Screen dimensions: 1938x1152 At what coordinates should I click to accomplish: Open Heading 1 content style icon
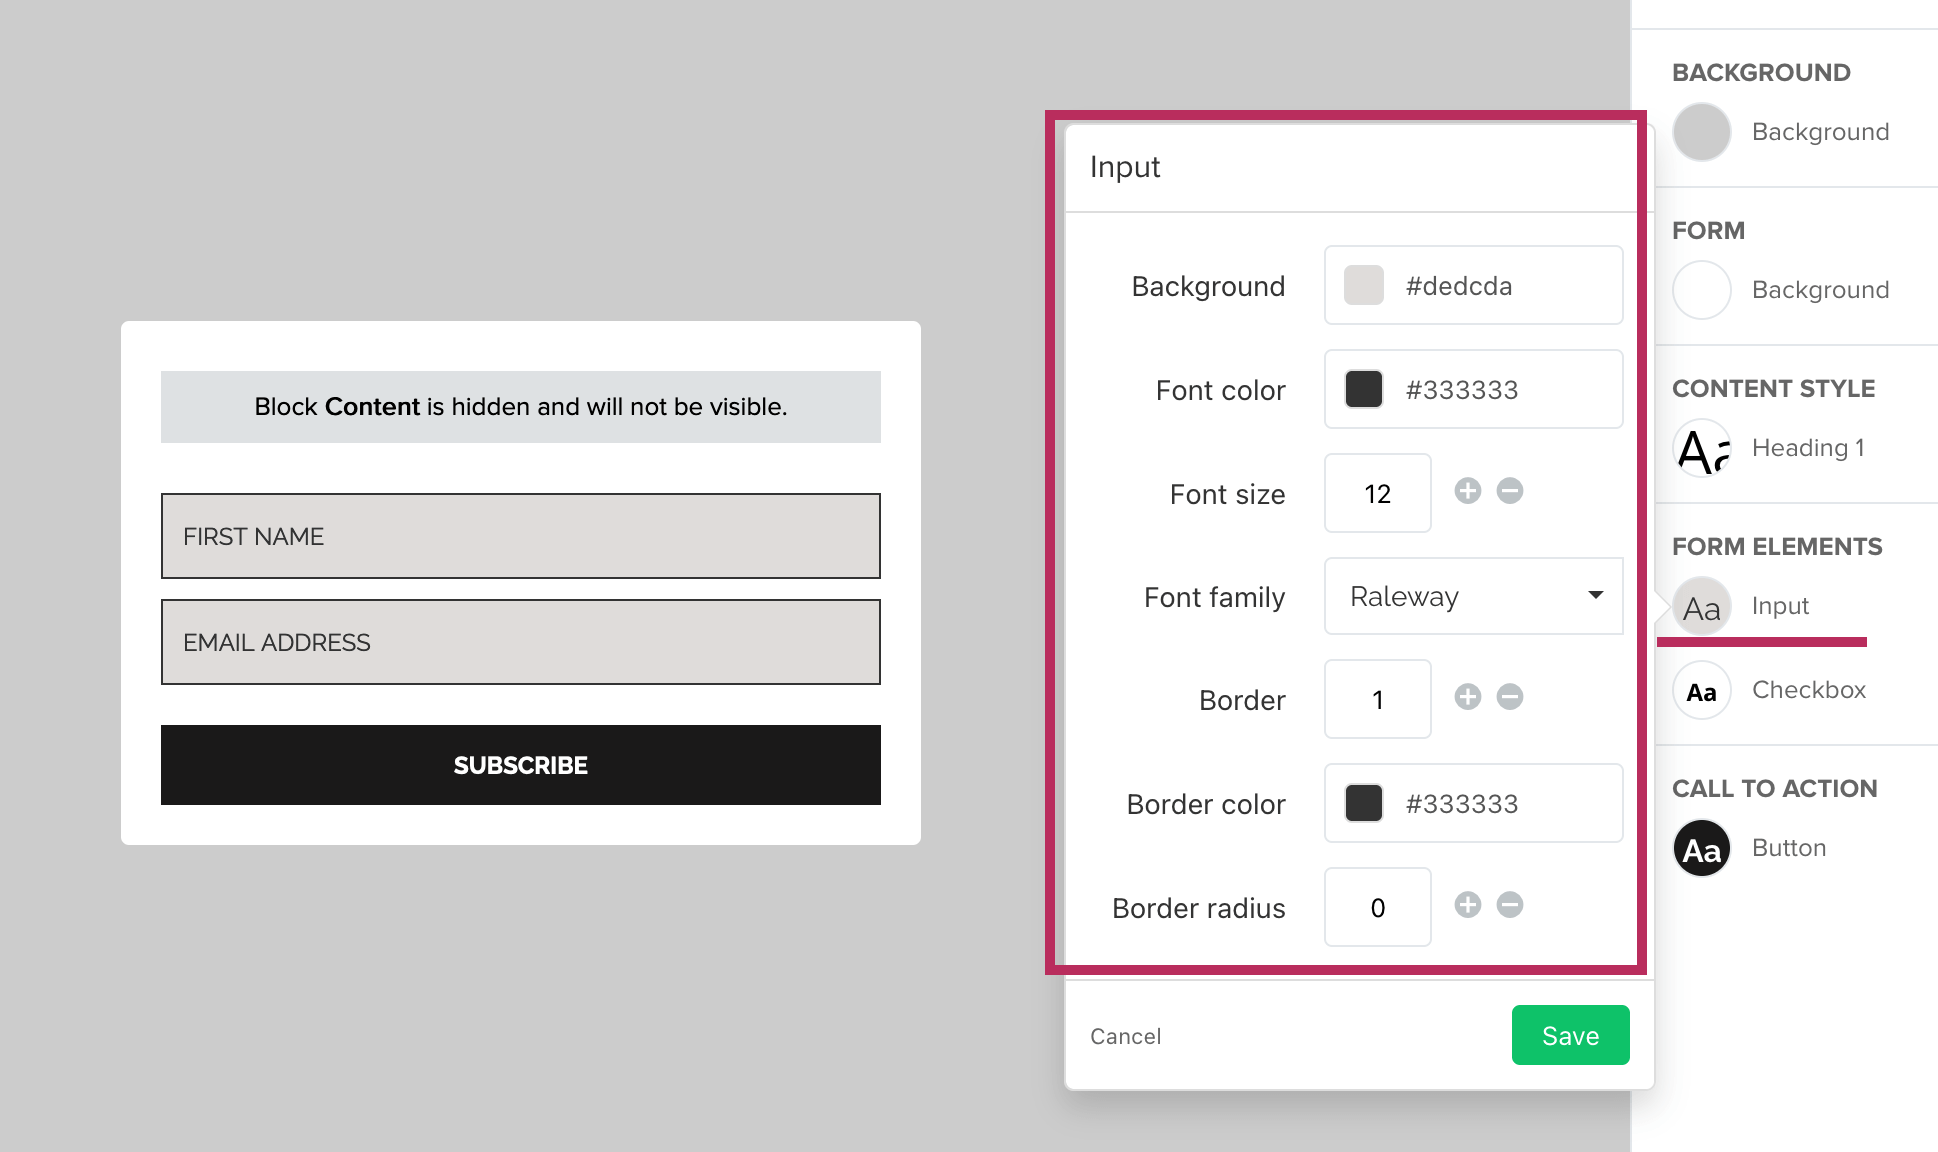1702,448
